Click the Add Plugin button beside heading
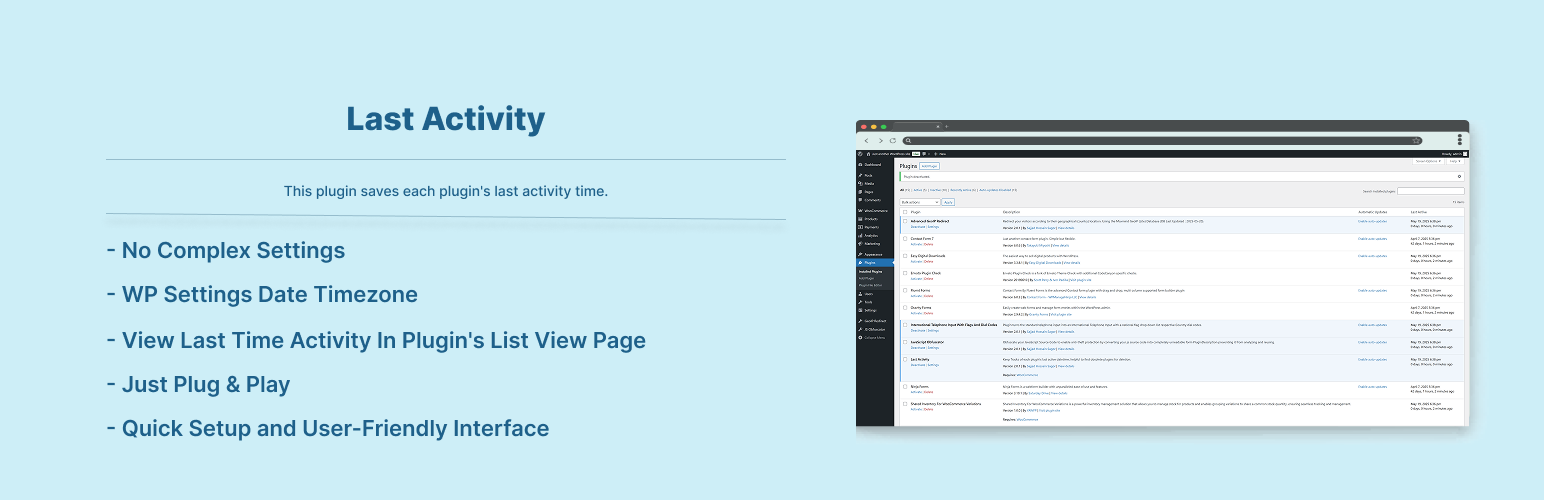This screenshot has width=1544, height=500. click(x=929, y=166)
